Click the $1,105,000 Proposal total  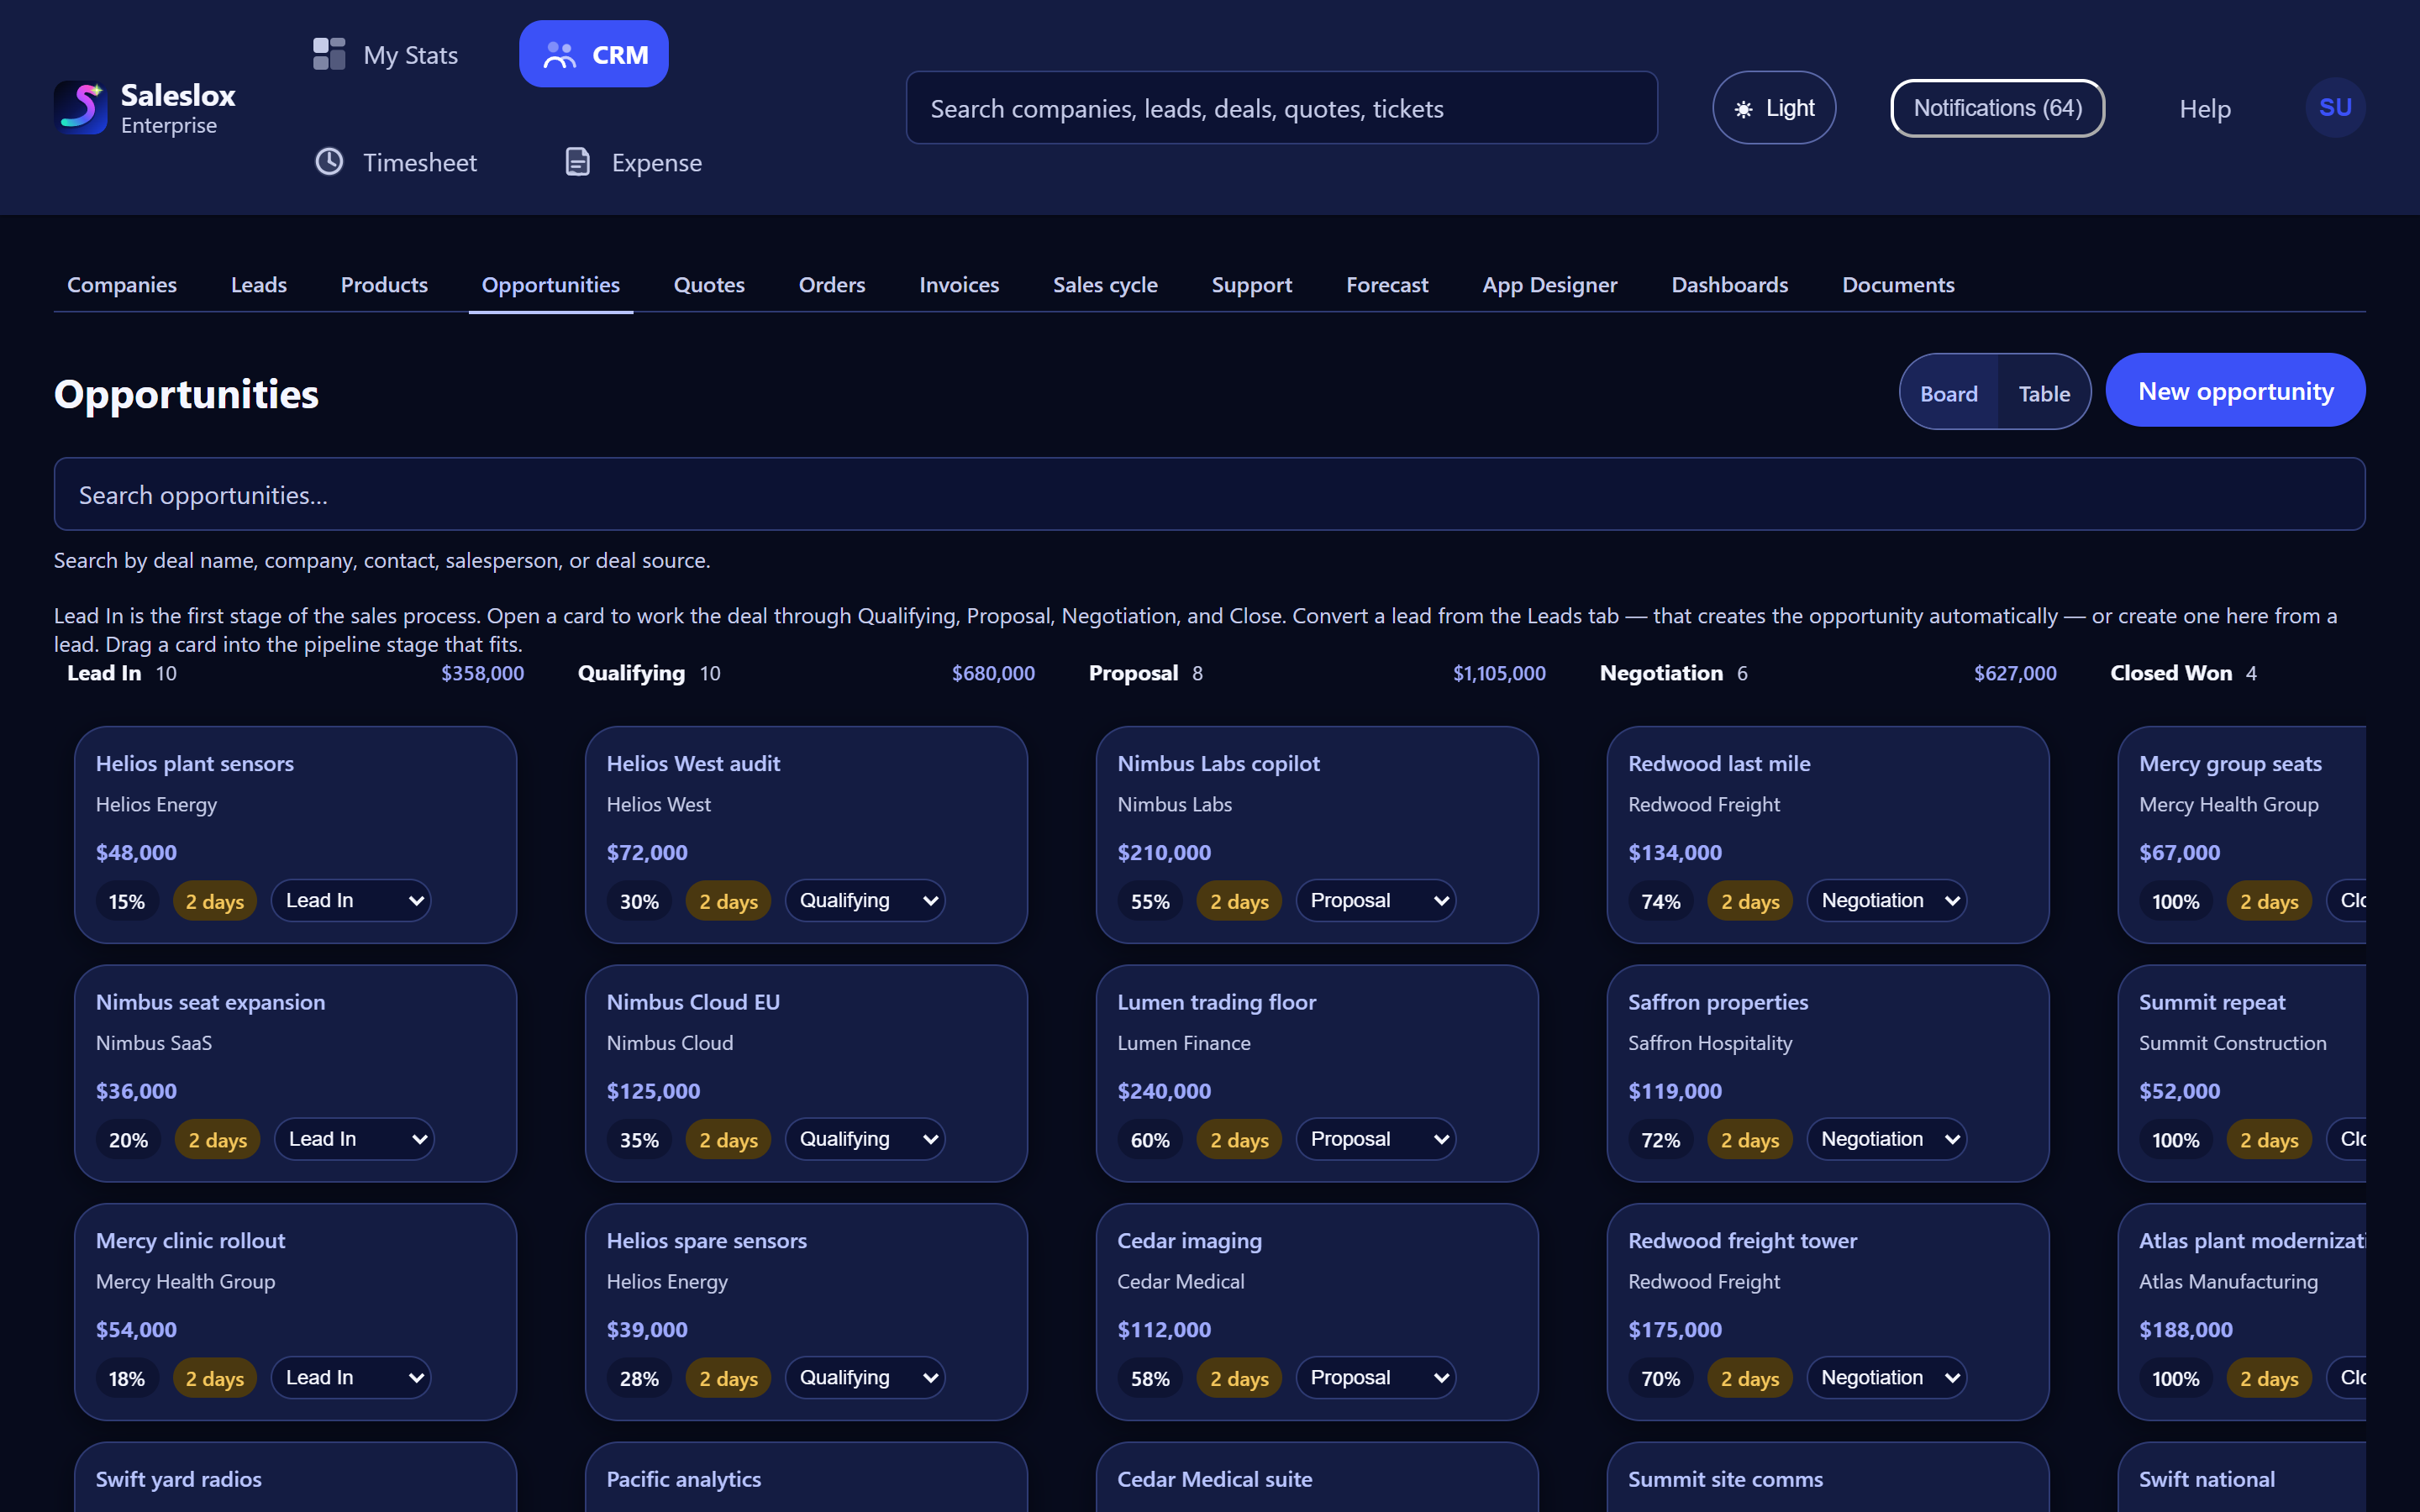(1499, 674)
